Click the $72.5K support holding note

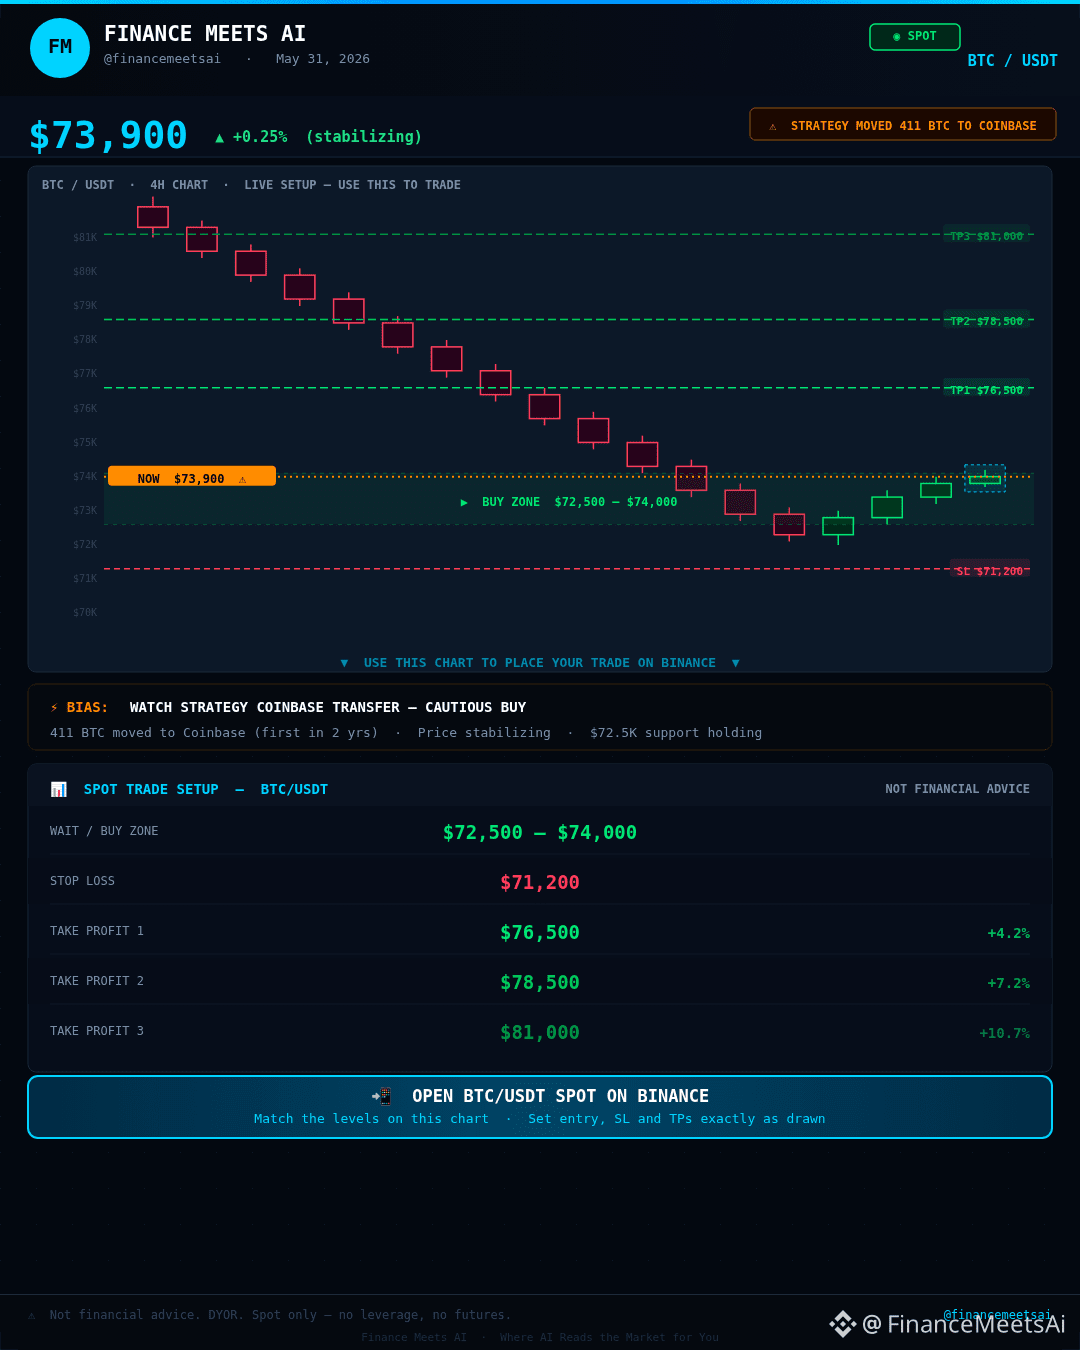point(676,733)
